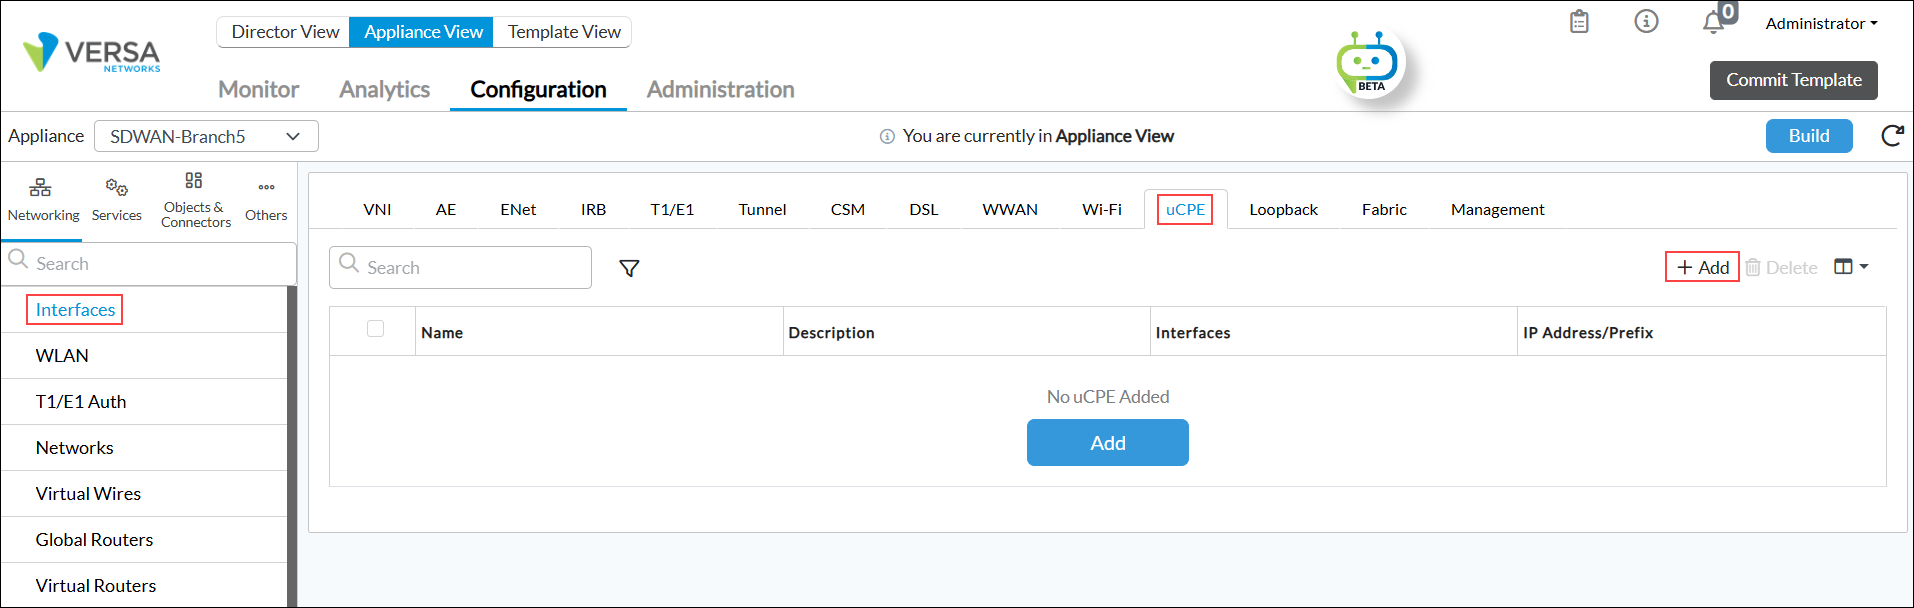
Task: Switch to the Loopback tab
Action: pyautogui.click(x=1283, y=209)
